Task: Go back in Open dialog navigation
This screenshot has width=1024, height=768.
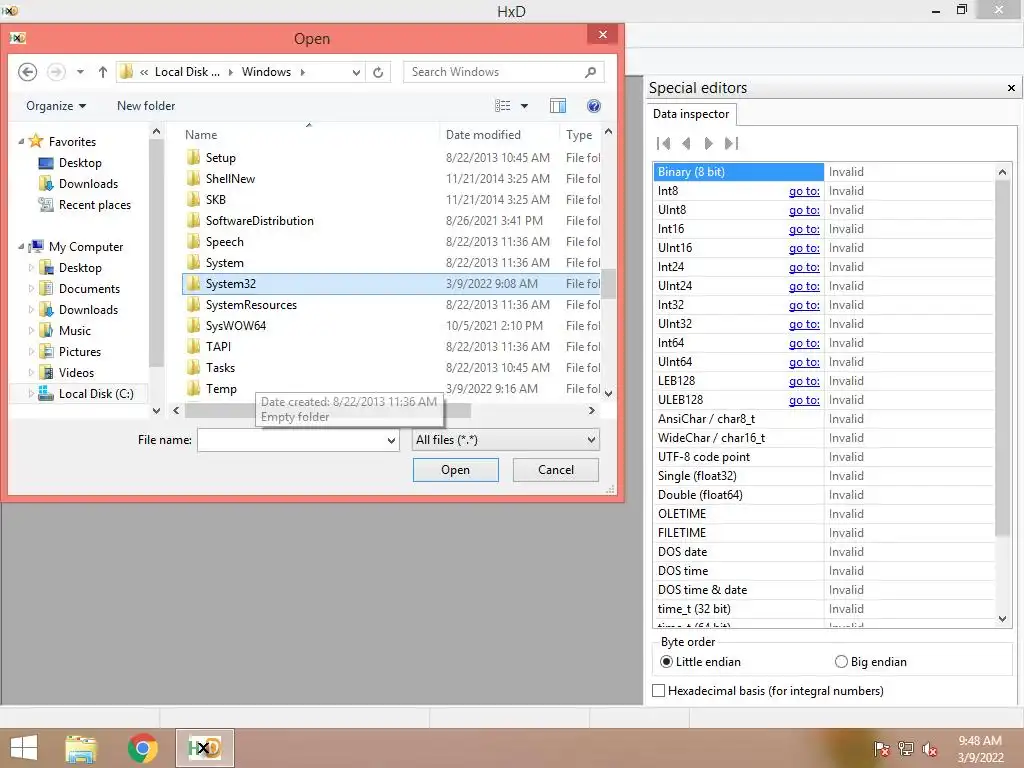Action: pos(27,72)
